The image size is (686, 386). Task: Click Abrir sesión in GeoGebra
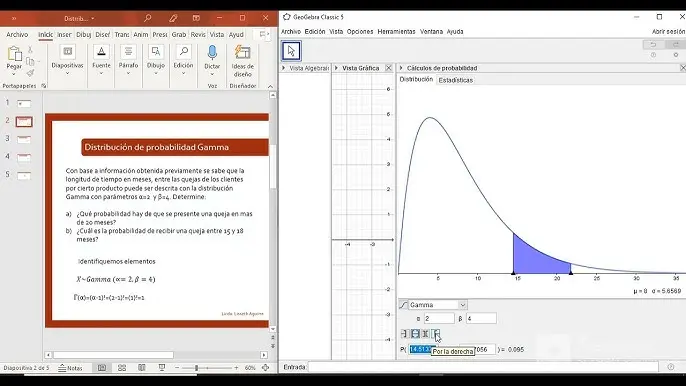tap(668, 32)
